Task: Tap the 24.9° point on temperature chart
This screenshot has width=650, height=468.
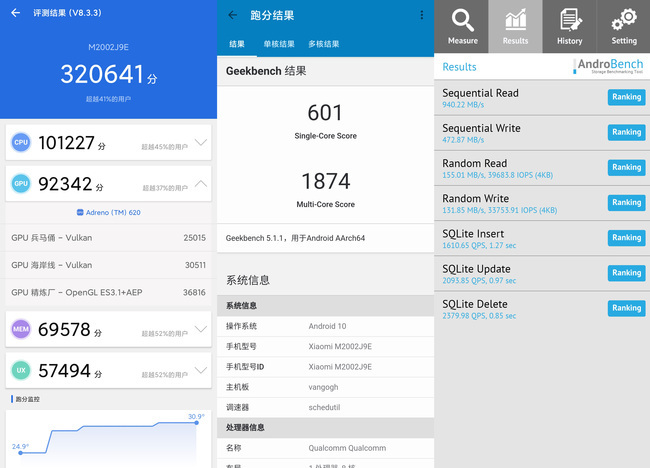Action: point(21,453)
